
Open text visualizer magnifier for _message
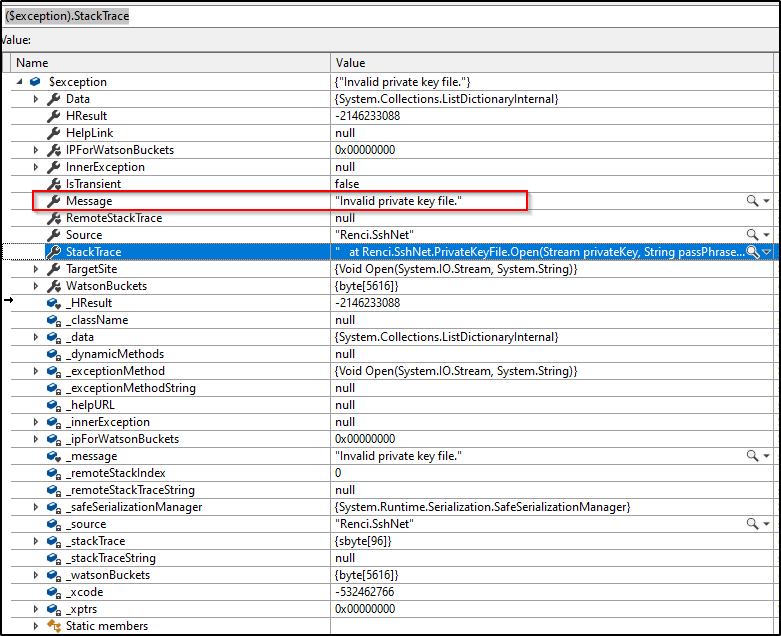752,456
